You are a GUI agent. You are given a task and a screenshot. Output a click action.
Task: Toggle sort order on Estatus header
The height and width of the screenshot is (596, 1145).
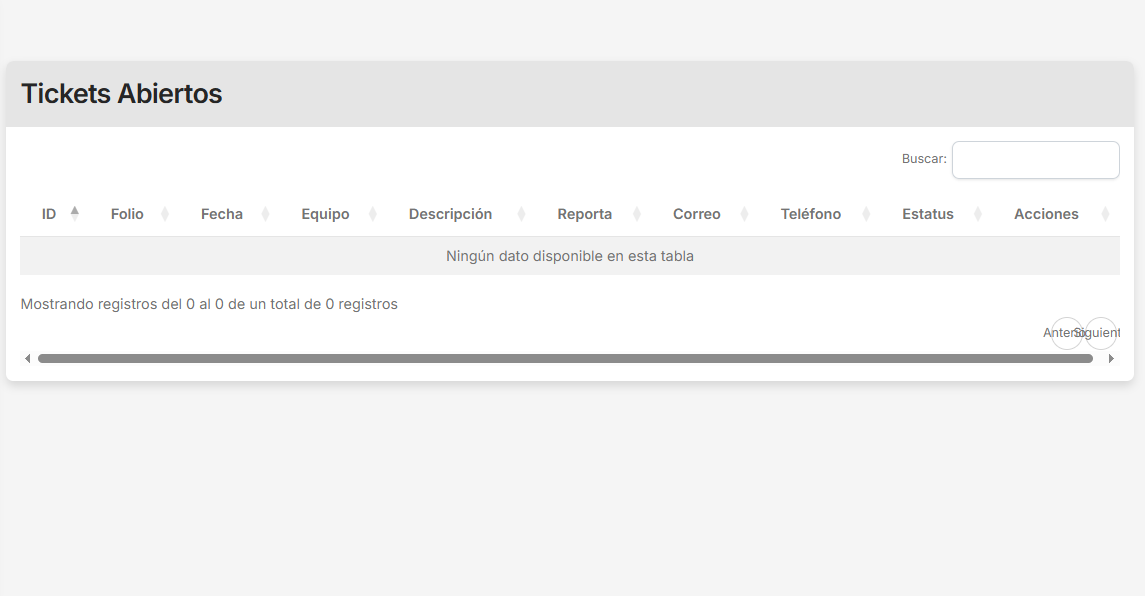[x=928, y=213]
